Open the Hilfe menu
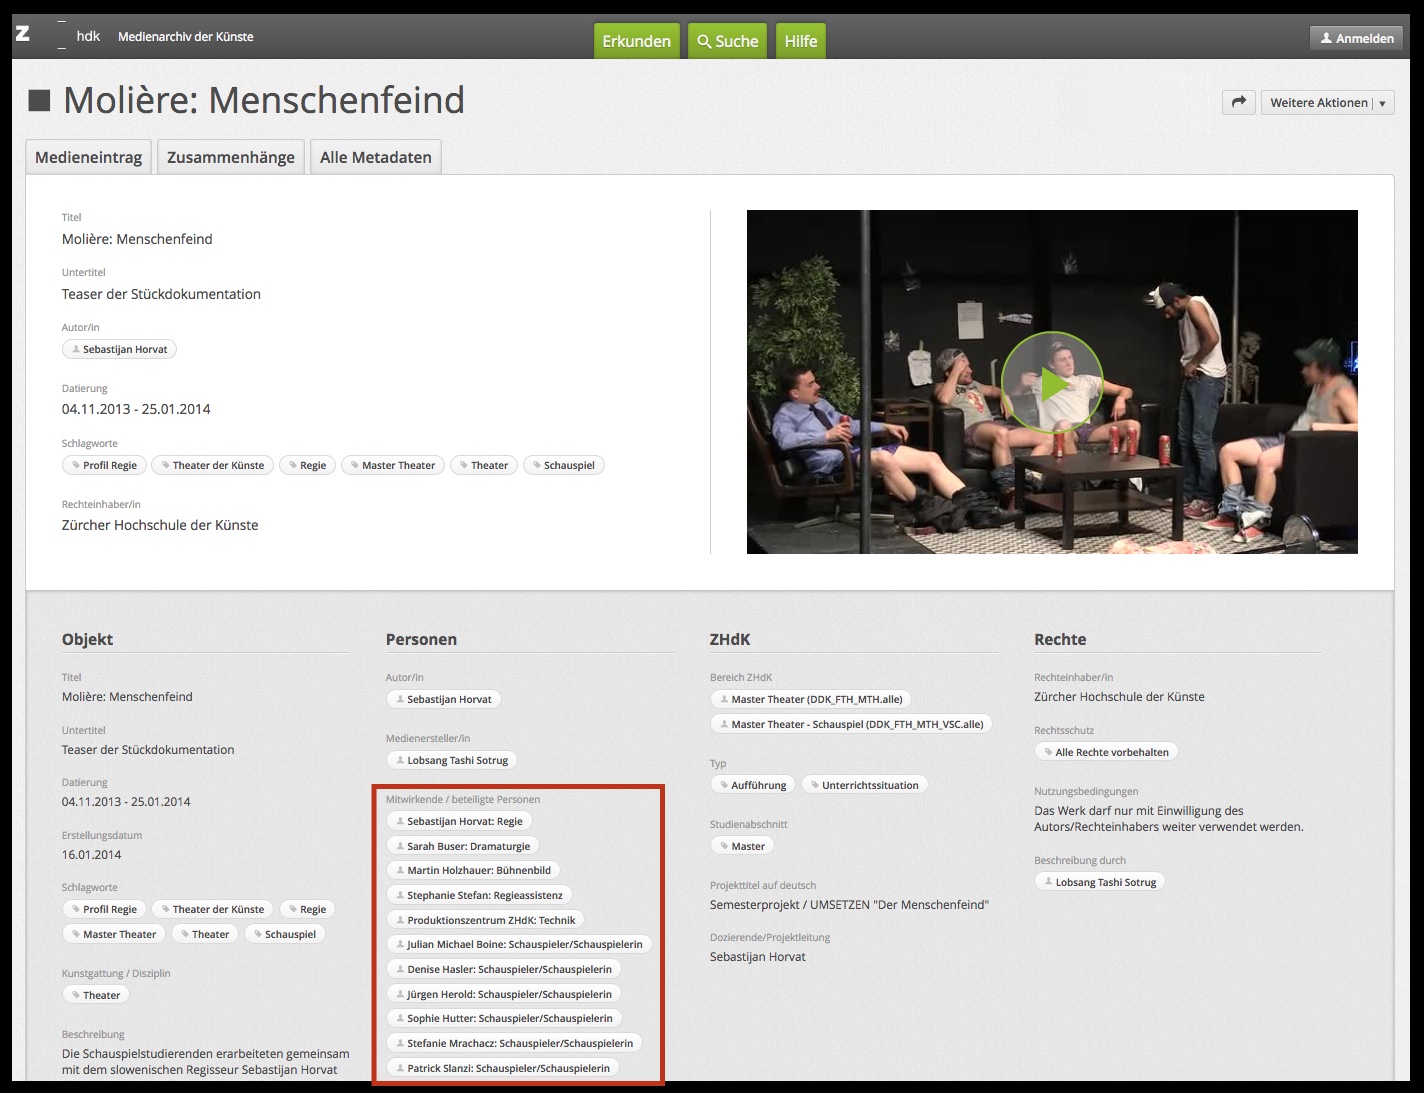 (x=800, y=41)
